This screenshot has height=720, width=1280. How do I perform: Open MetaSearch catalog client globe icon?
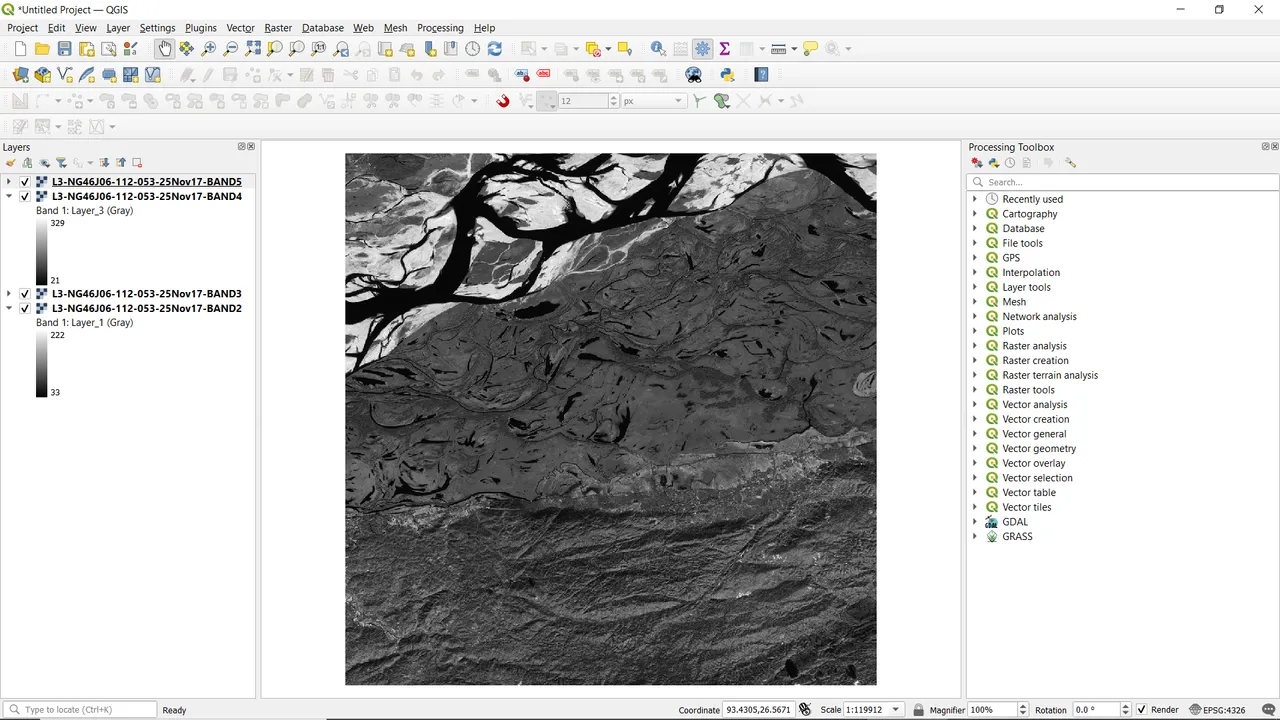tap(693, 74)
